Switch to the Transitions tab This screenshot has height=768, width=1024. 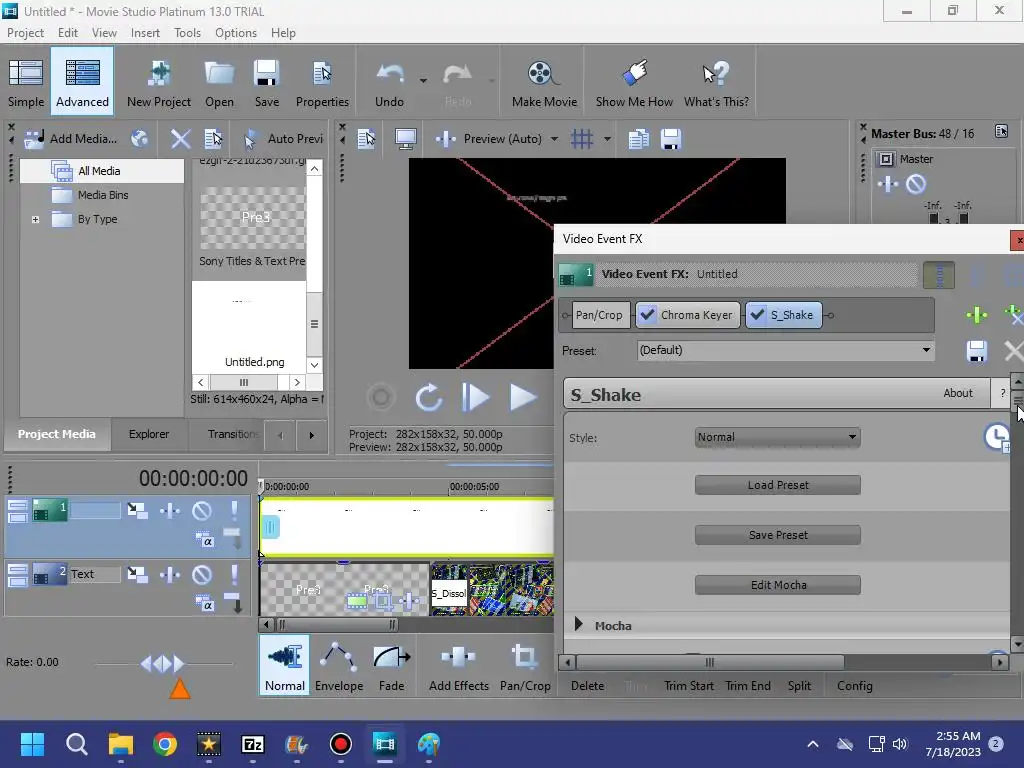pyautogui.click(x=231, y=434)
